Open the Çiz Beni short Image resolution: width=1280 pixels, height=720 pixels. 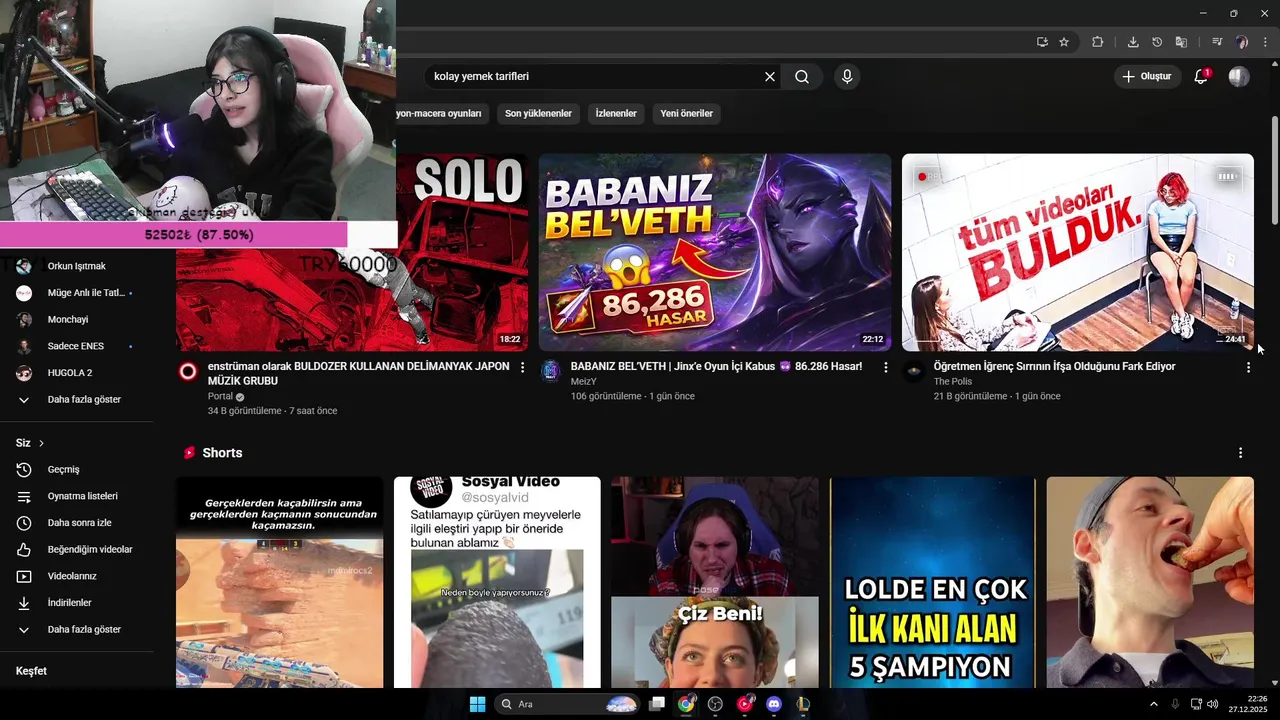(715, 582)
